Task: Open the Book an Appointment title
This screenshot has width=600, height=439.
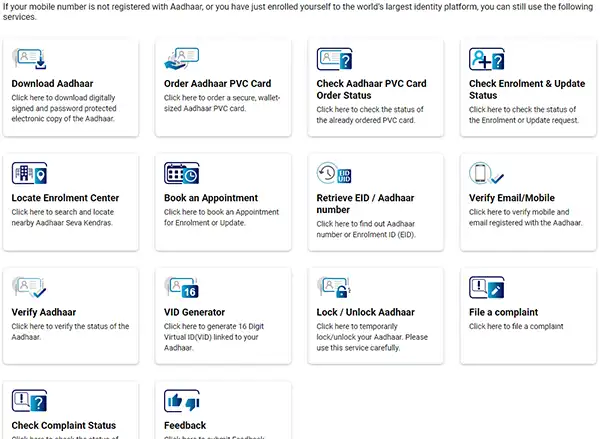Action: click(211, 198)
